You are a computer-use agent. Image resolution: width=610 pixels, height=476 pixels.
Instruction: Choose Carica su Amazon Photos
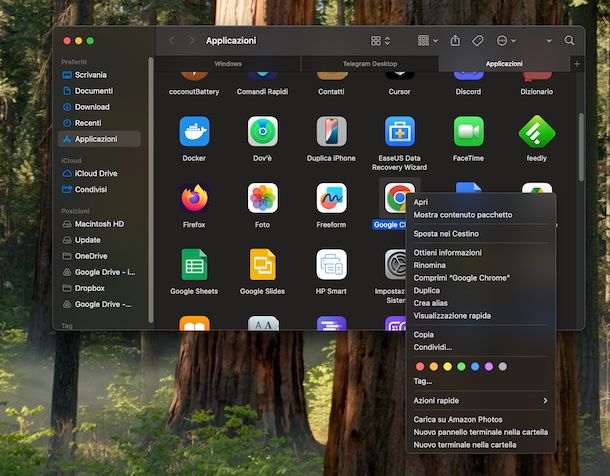(x=480, y=419)
